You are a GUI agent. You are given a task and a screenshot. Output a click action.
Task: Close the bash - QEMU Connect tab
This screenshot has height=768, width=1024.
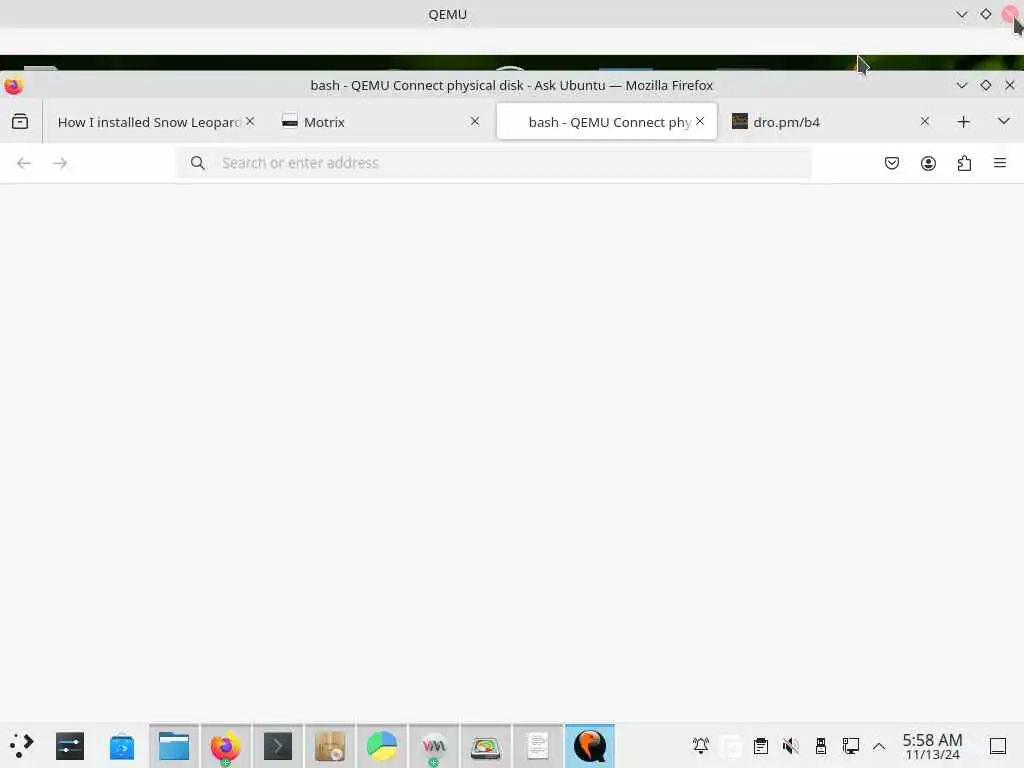(700, 121)
